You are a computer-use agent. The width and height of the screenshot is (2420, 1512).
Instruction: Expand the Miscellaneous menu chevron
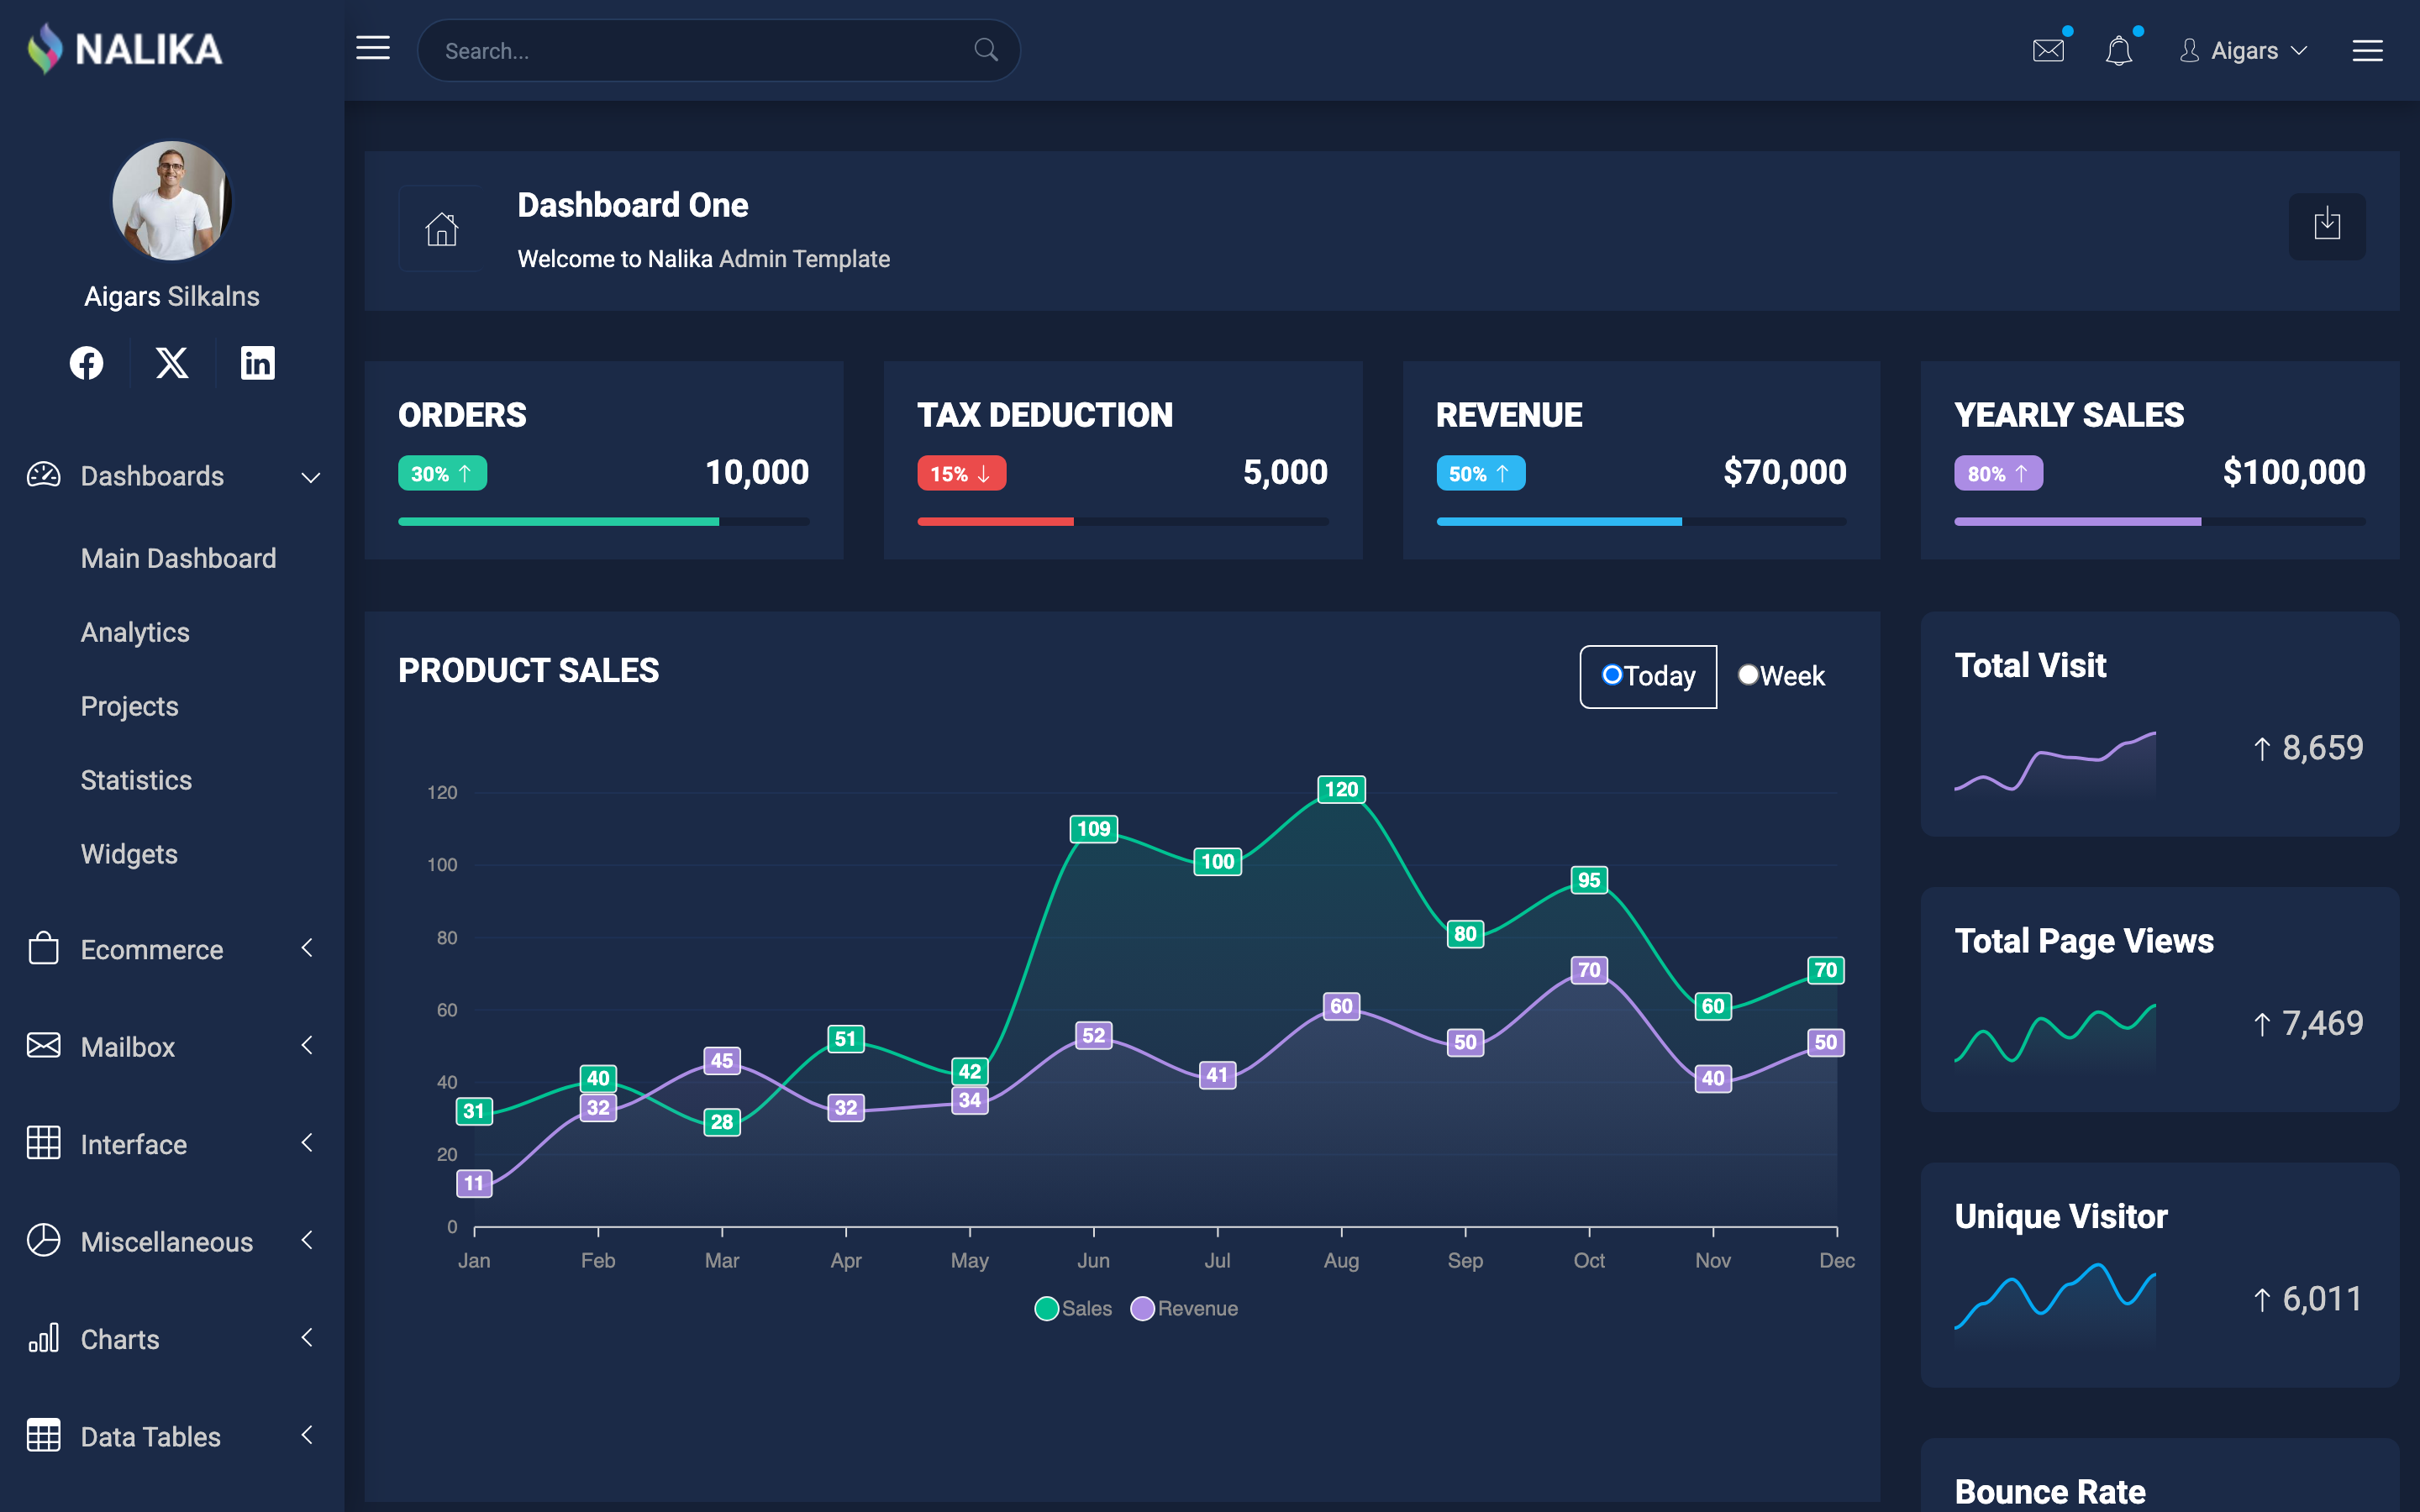(x=307, y=1240)
